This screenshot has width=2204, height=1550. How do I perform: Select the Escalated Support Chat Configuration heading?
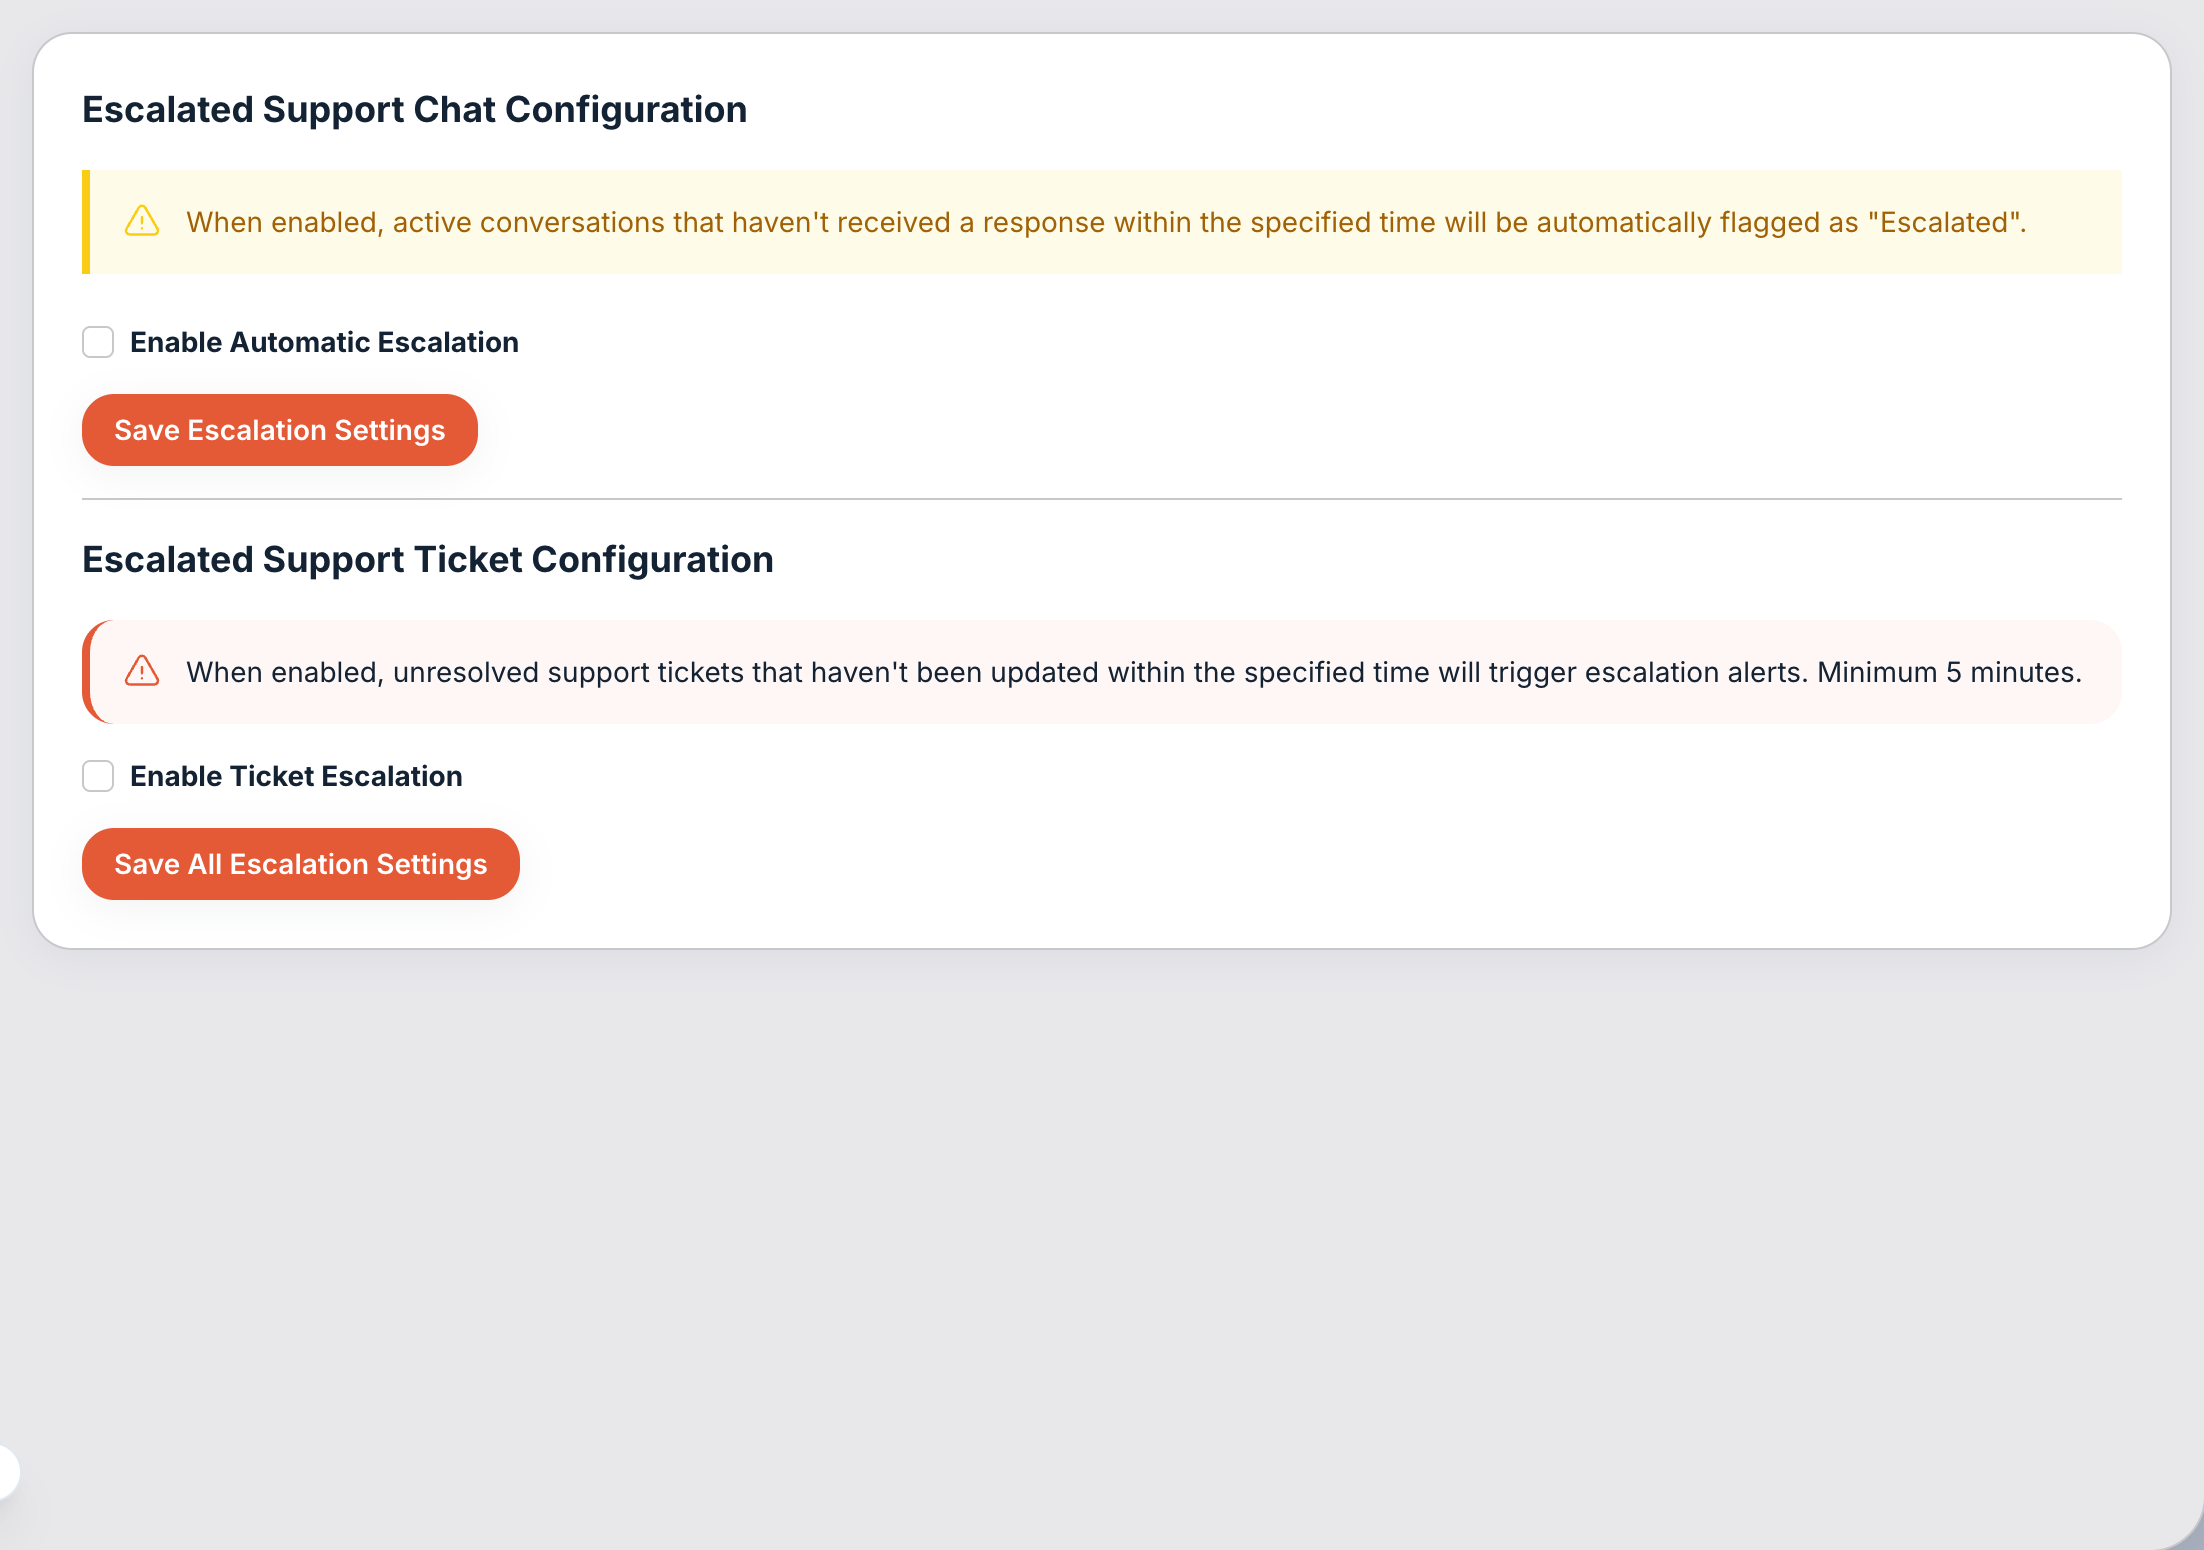414,109
